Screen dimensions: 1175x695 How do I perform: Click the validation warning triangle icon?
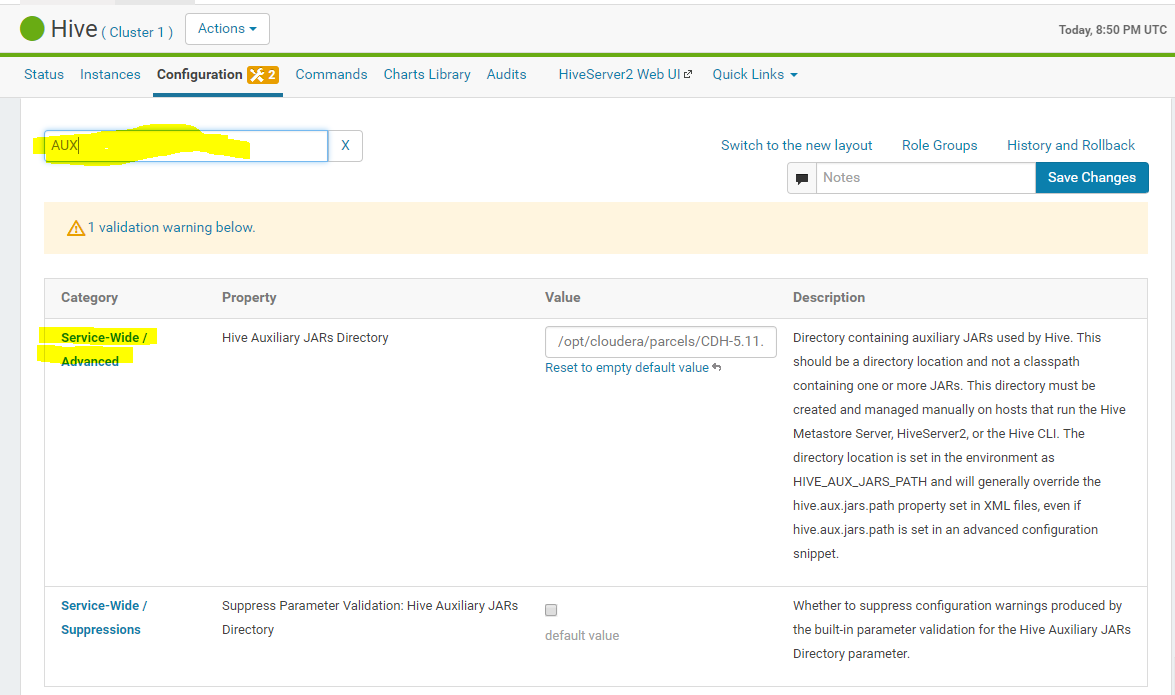tap(76, 228)
